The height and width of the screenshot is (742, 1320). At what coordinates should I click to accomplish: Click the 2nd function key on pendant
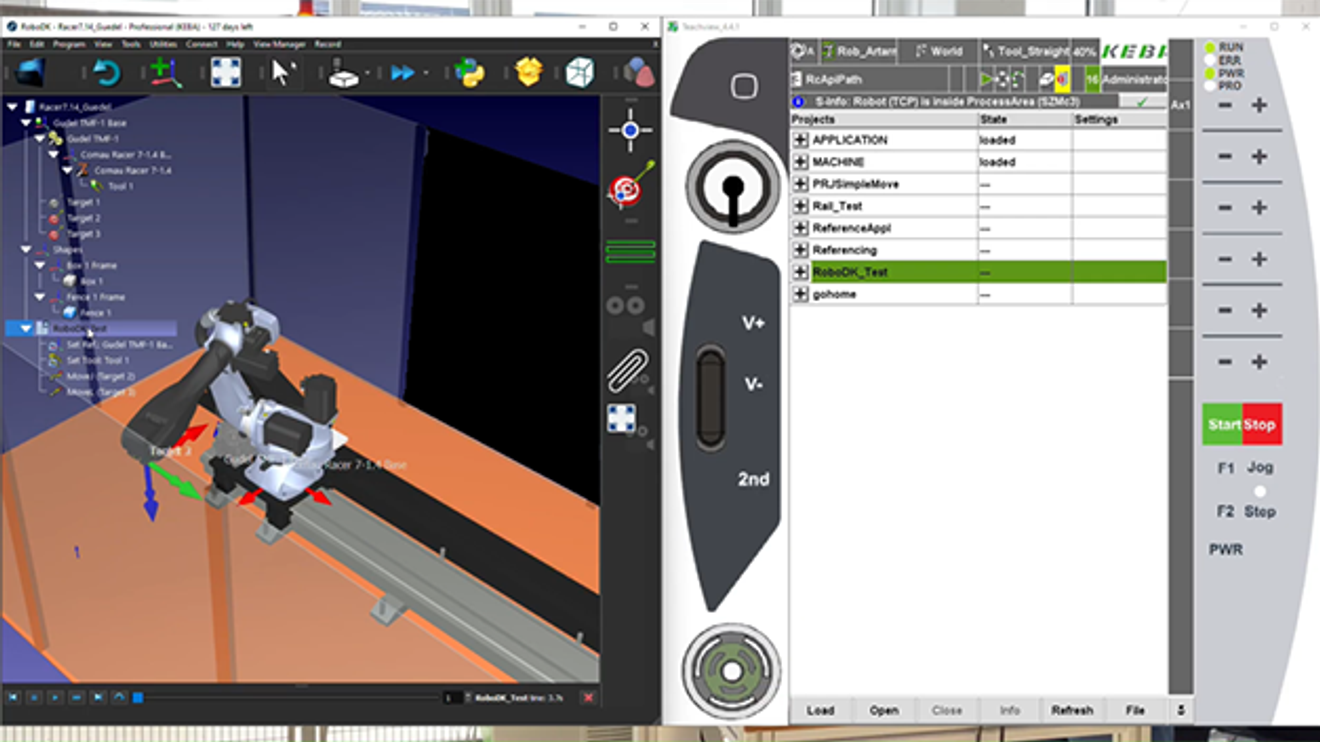(x=753, y=479)
